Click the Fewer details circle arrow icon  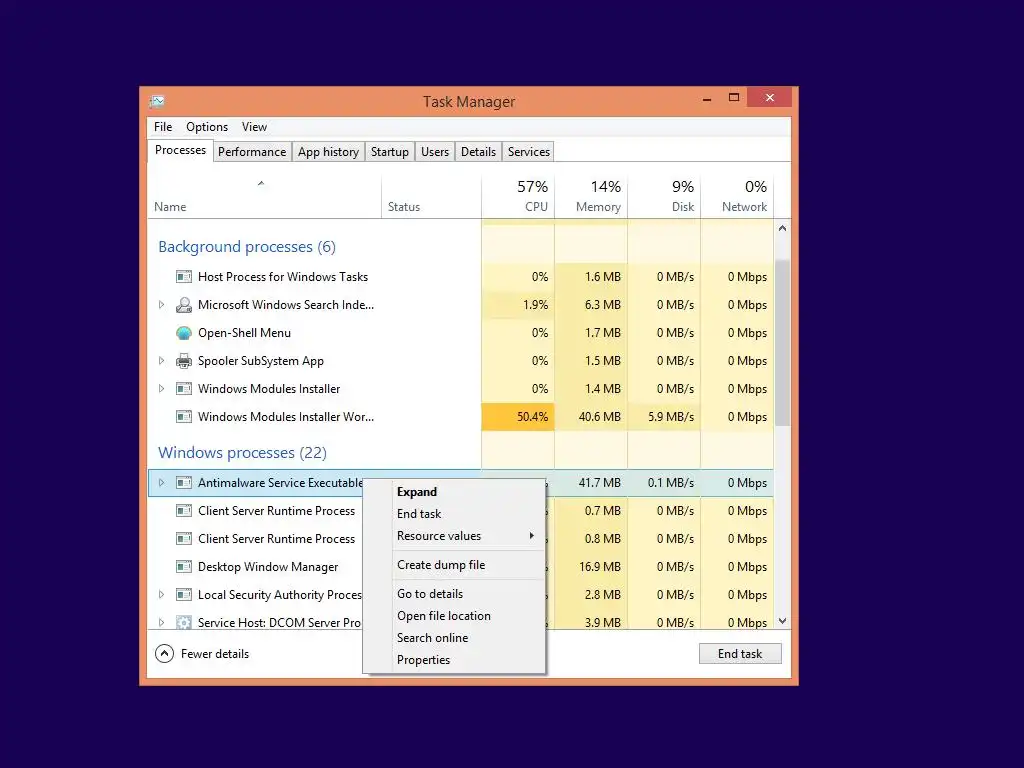click(x=165, y=654)
